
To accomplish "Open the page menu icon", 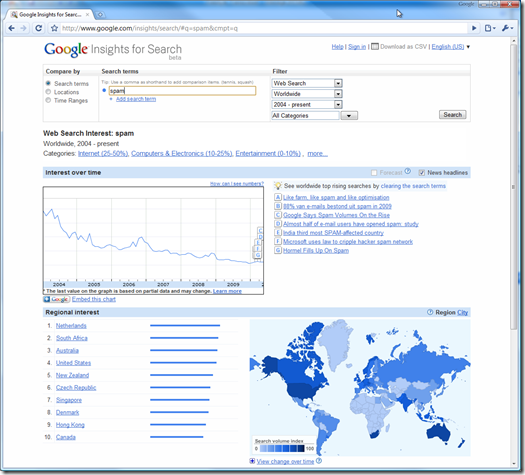I will coord(490,28).
